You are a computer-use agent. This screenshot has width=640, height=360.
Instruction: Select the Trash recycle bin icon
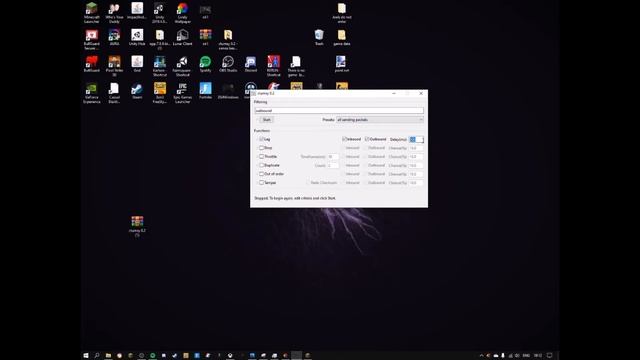(319, 37)
